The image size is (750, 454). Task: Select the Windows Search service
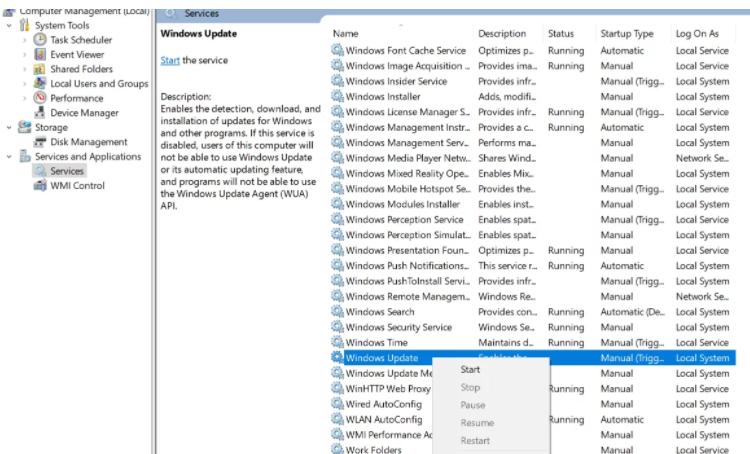coord(532,312)
